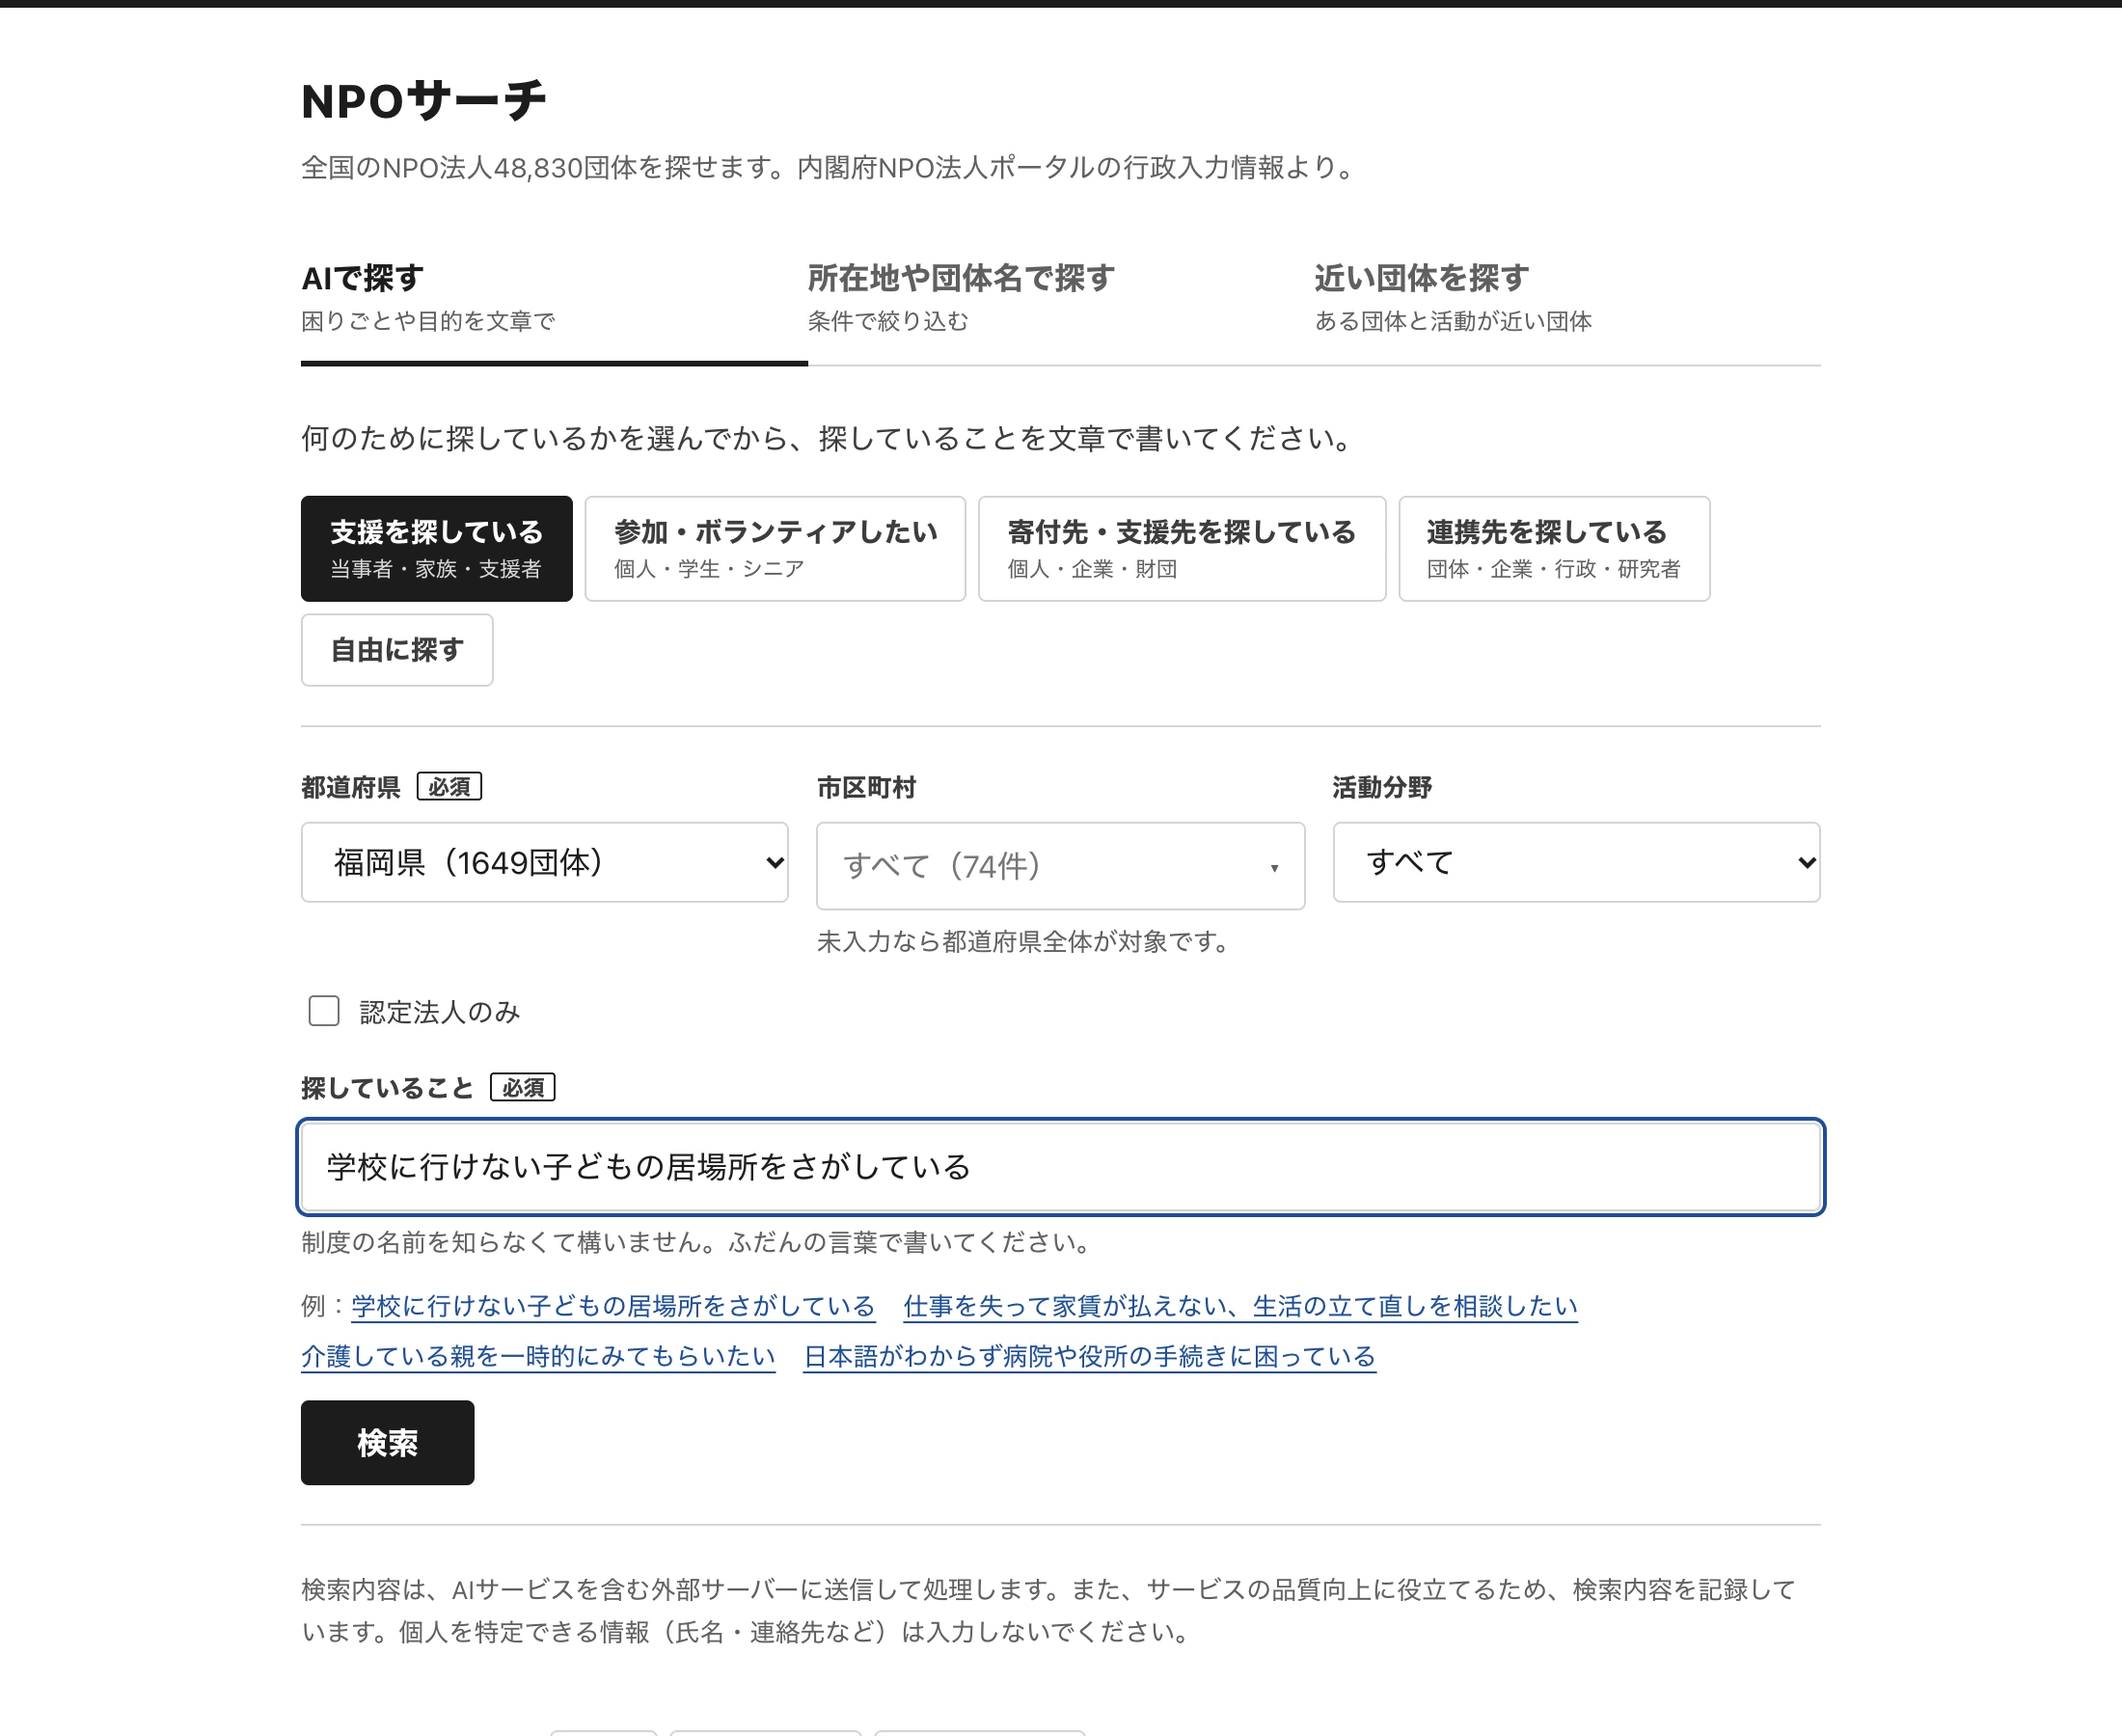Open the 活動分野 dropdown showing すべて
The width and height of the screenshot is (2122, 1736).
coord(1577,862)
